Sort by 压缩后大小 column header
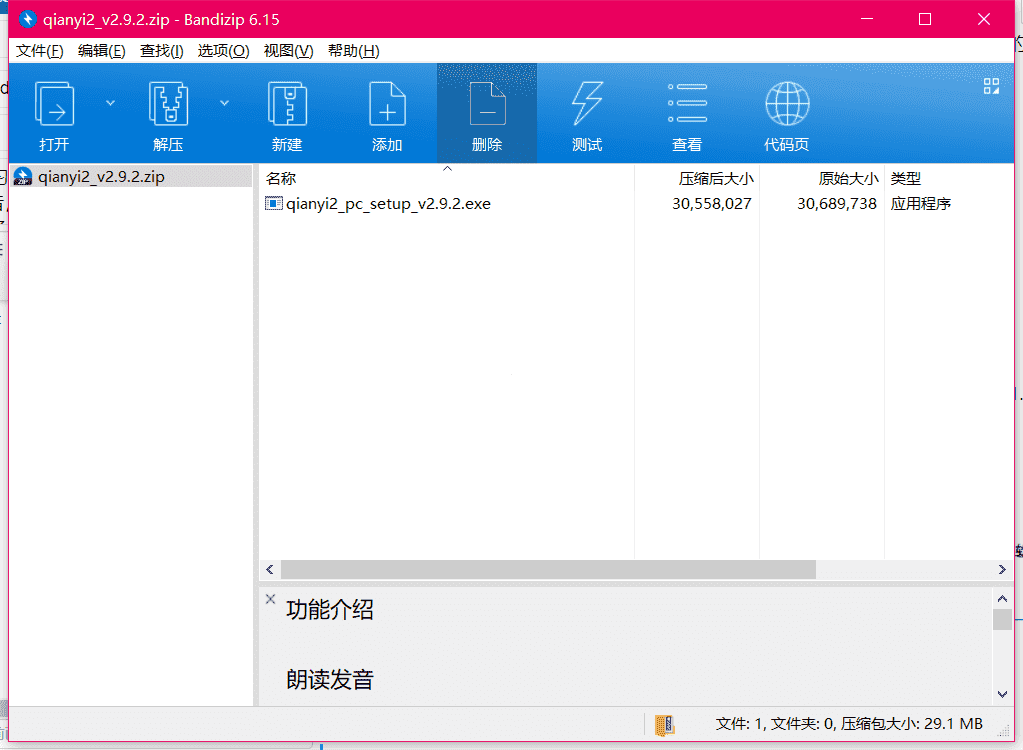Screen dimensions: 1023x750 716,178
